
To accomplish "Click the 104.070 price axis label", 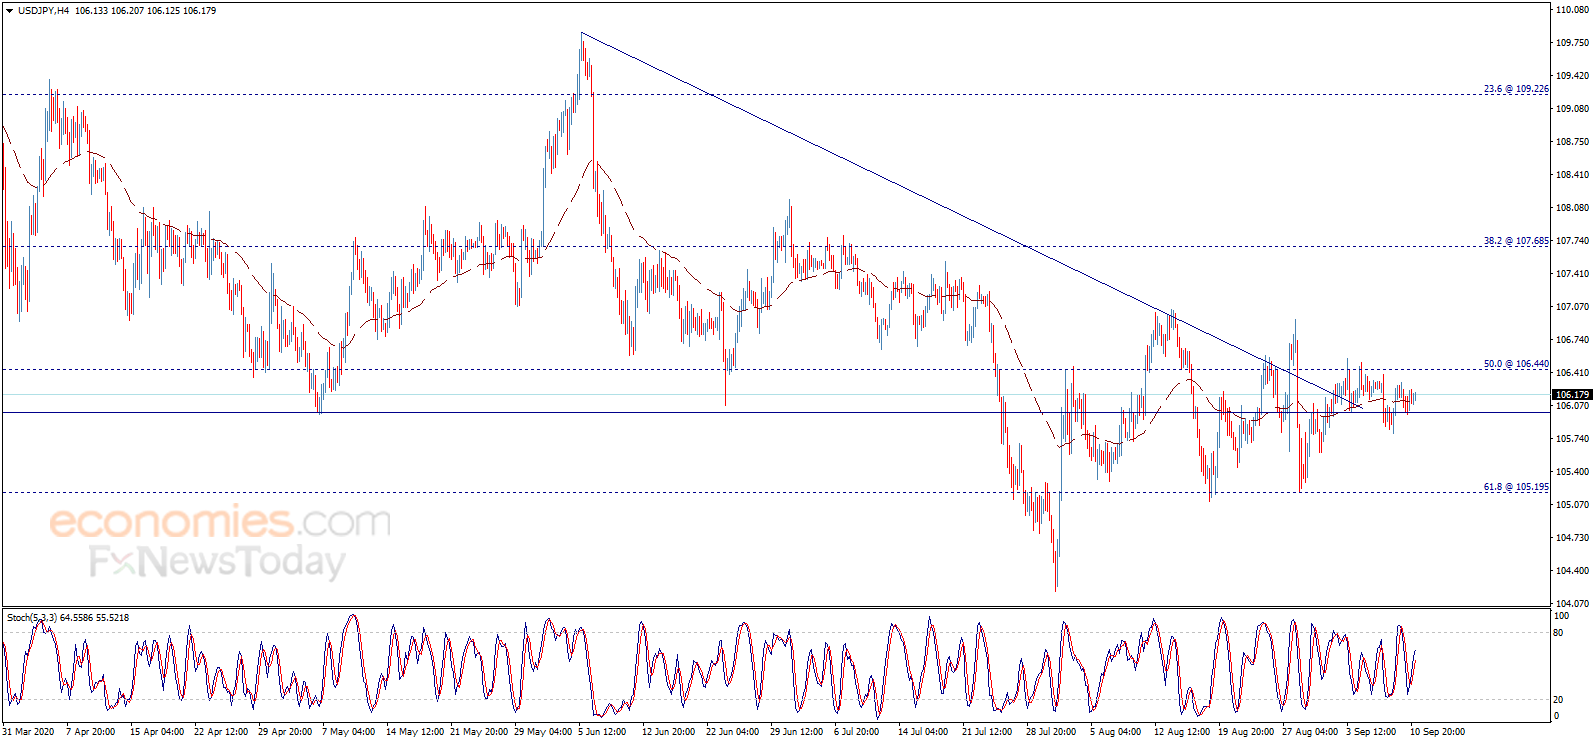I will (1573, 604).
